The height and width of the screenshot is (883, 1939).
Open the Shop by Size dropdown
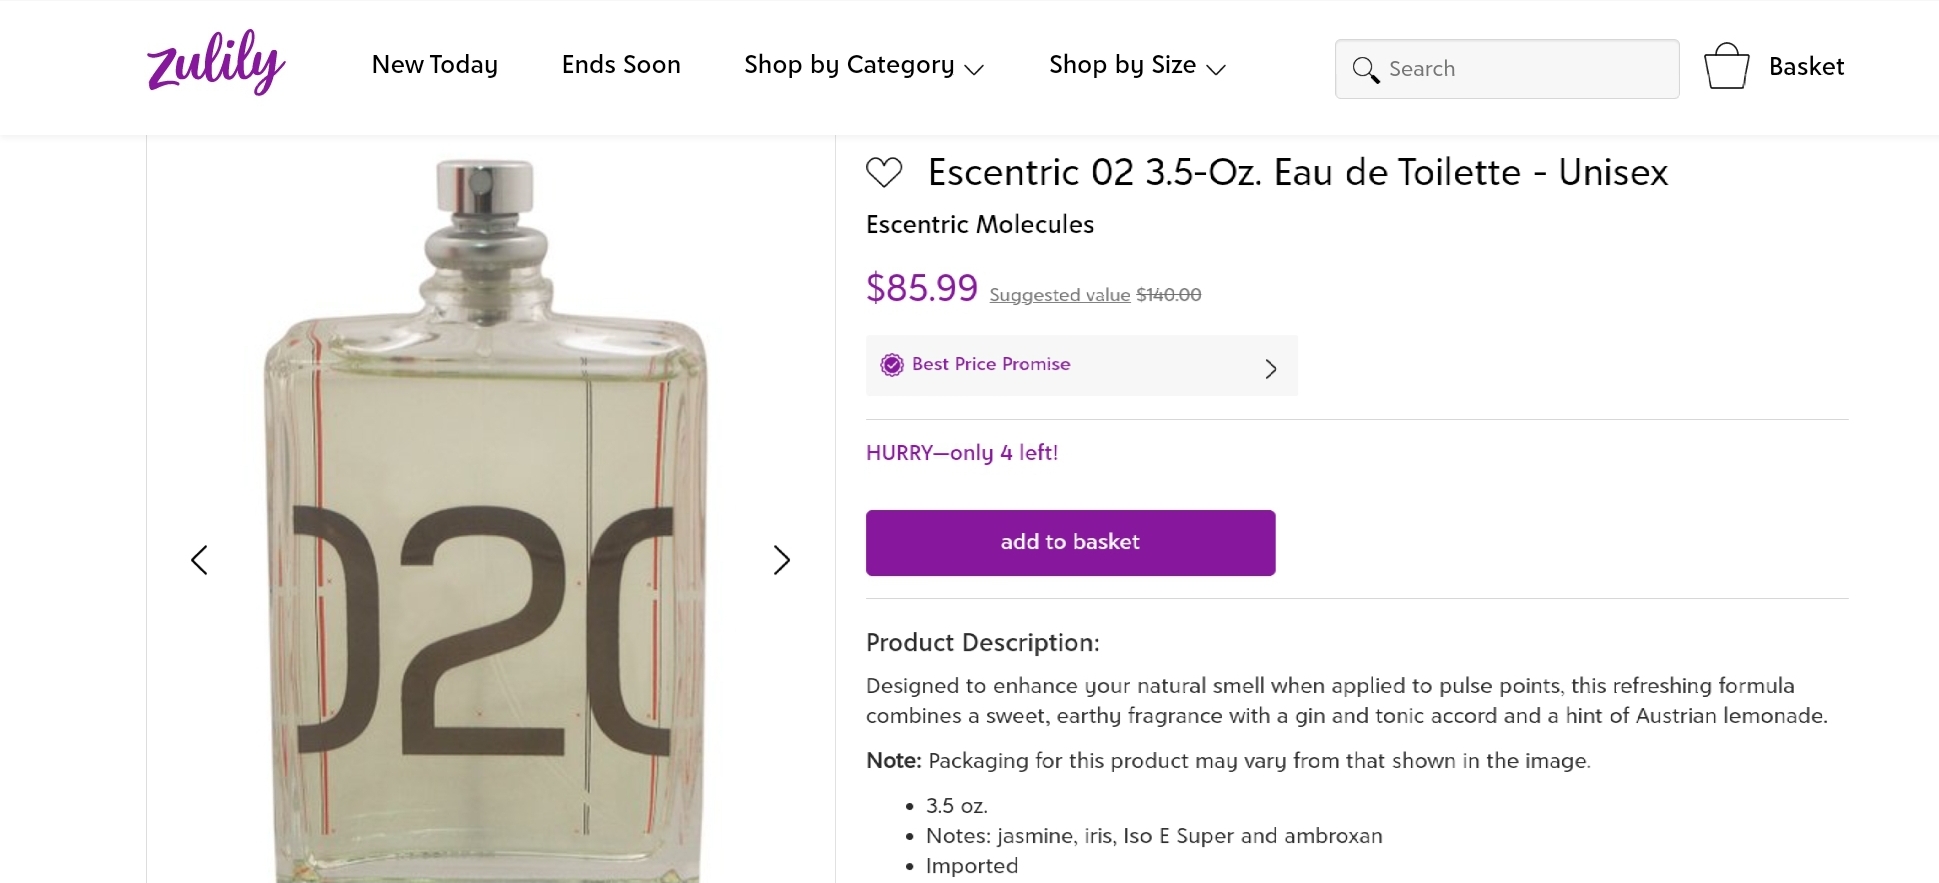pos(1137,66)
